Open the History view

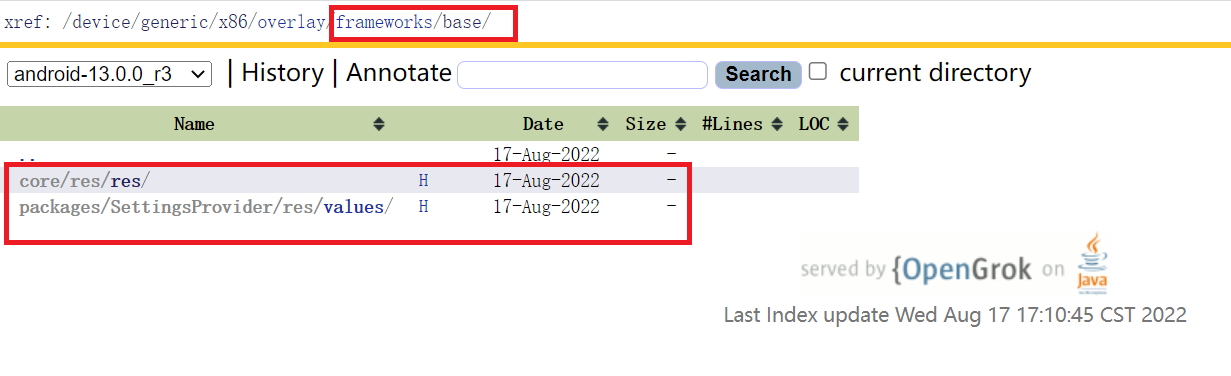[282, 73]
